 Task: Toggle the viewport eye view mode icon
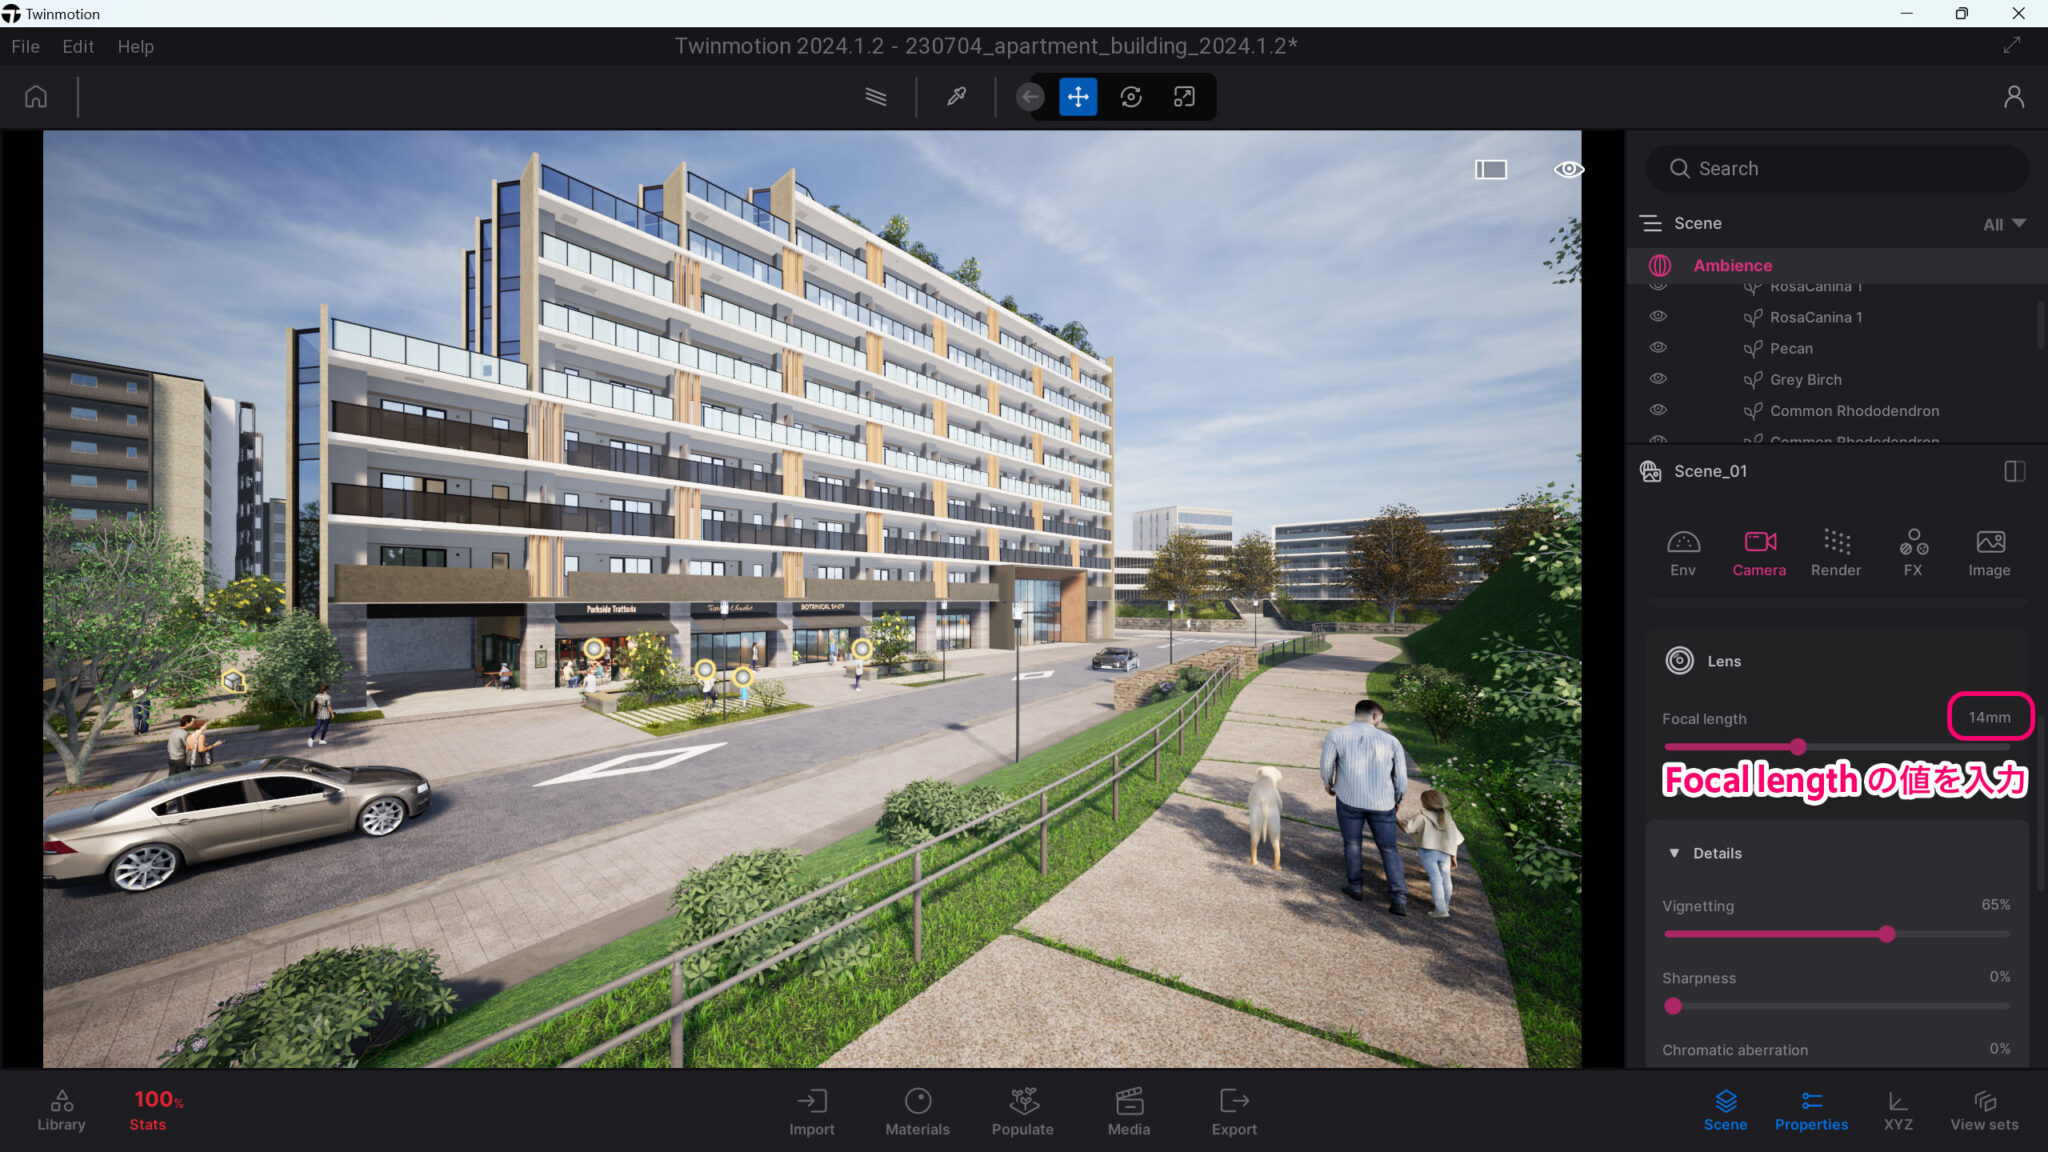[1568, 169]
